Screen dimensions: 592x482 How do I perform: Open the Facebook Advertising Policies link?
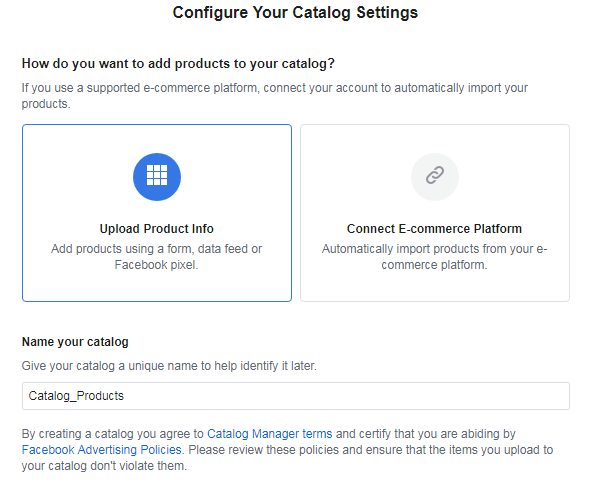click(x=101, y=450)
